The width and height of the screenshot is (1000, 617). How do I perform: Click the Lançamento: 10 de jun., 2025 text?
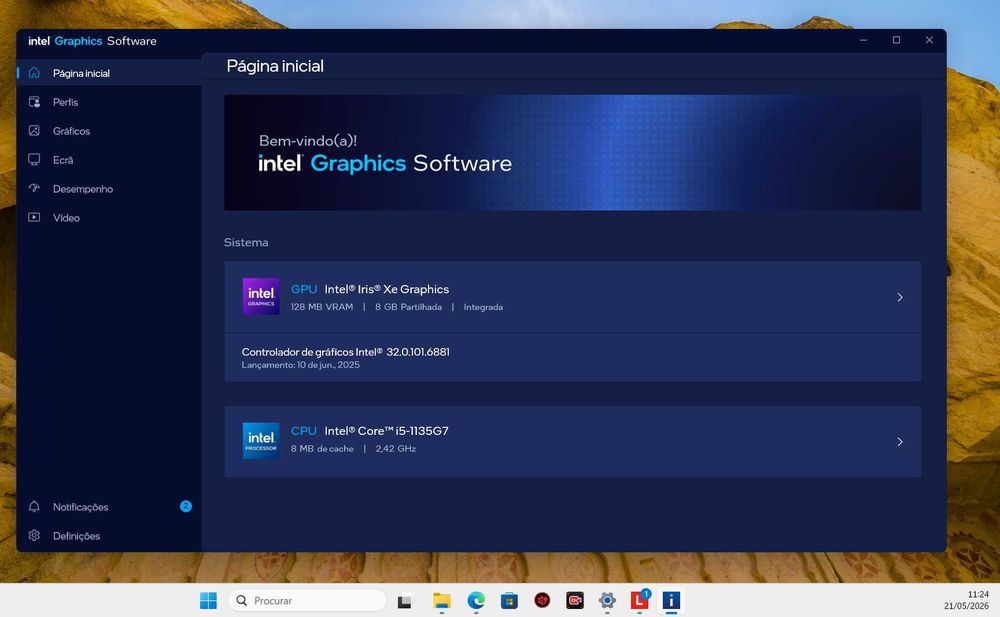[x=300, y=365]
